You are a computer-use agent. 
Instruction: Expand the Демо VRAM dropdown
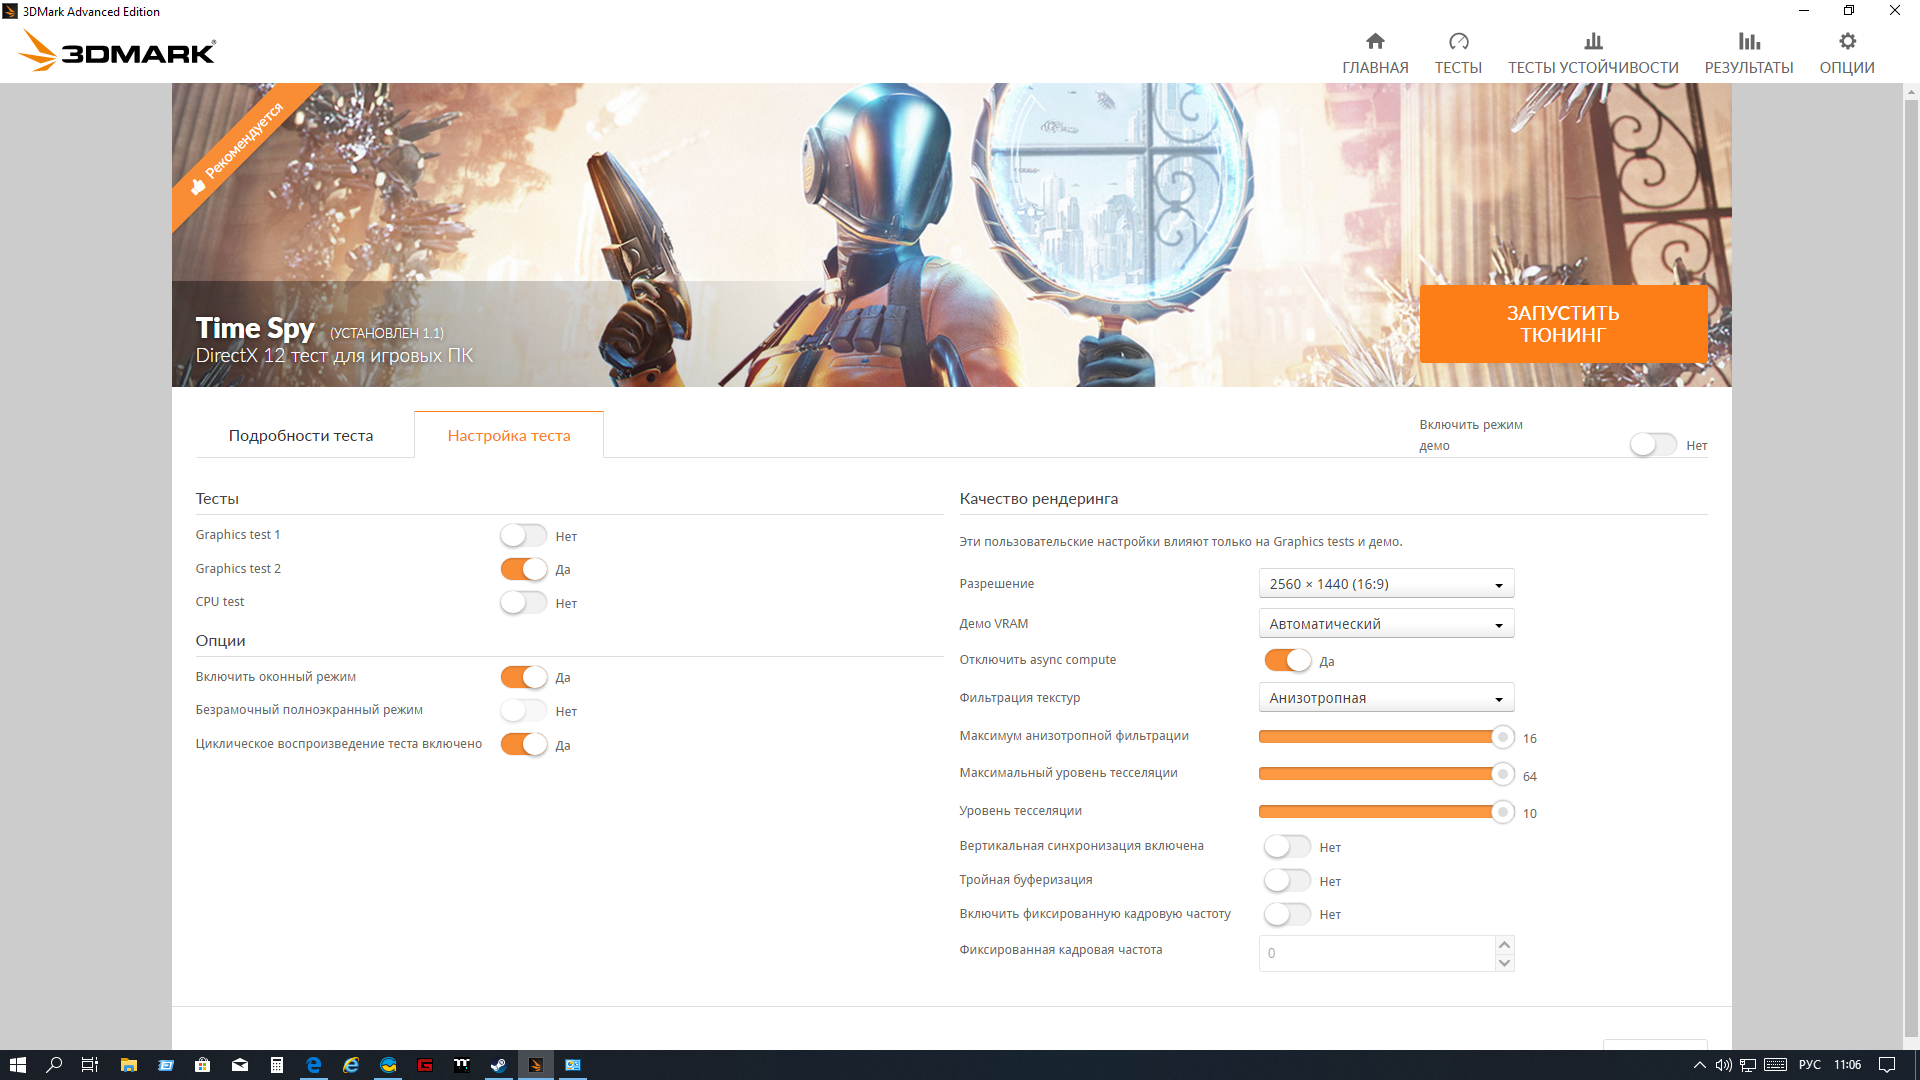[1386, 624]
